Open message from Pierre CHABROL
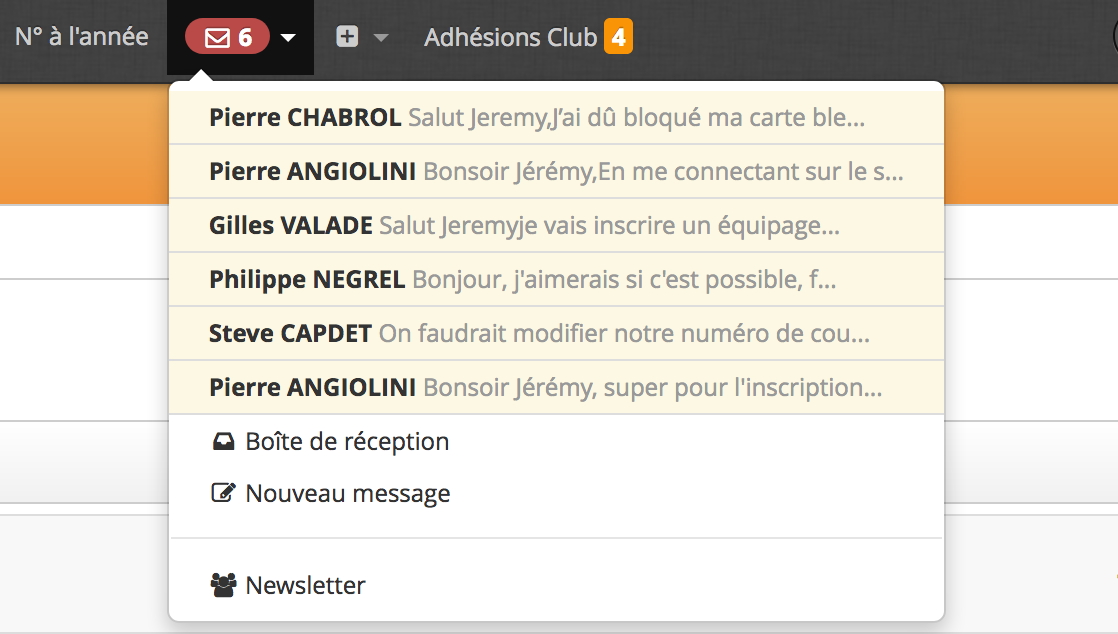Image resolution: width=1118 pixels, height=634 pixels. [x=556, y=117]
